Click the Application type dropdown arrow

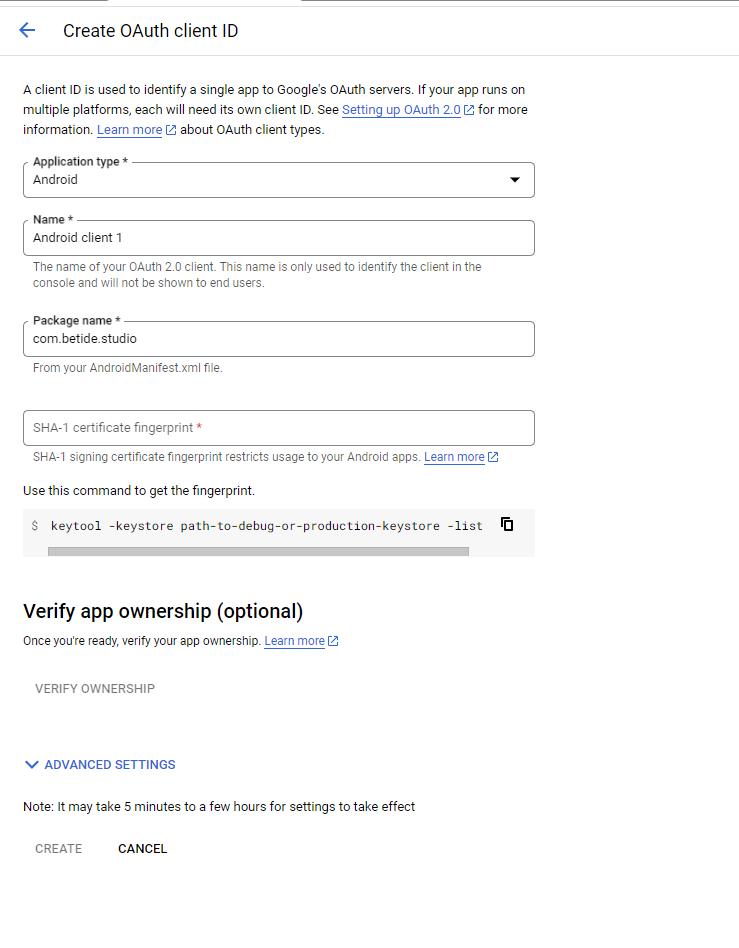[x=515, y=180]
